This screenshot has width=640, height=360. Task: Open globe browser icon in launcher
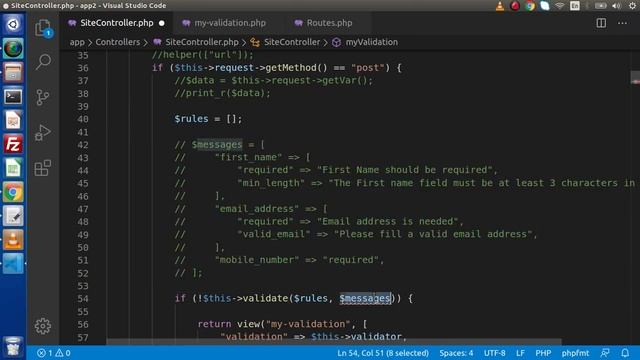point(13,48)
